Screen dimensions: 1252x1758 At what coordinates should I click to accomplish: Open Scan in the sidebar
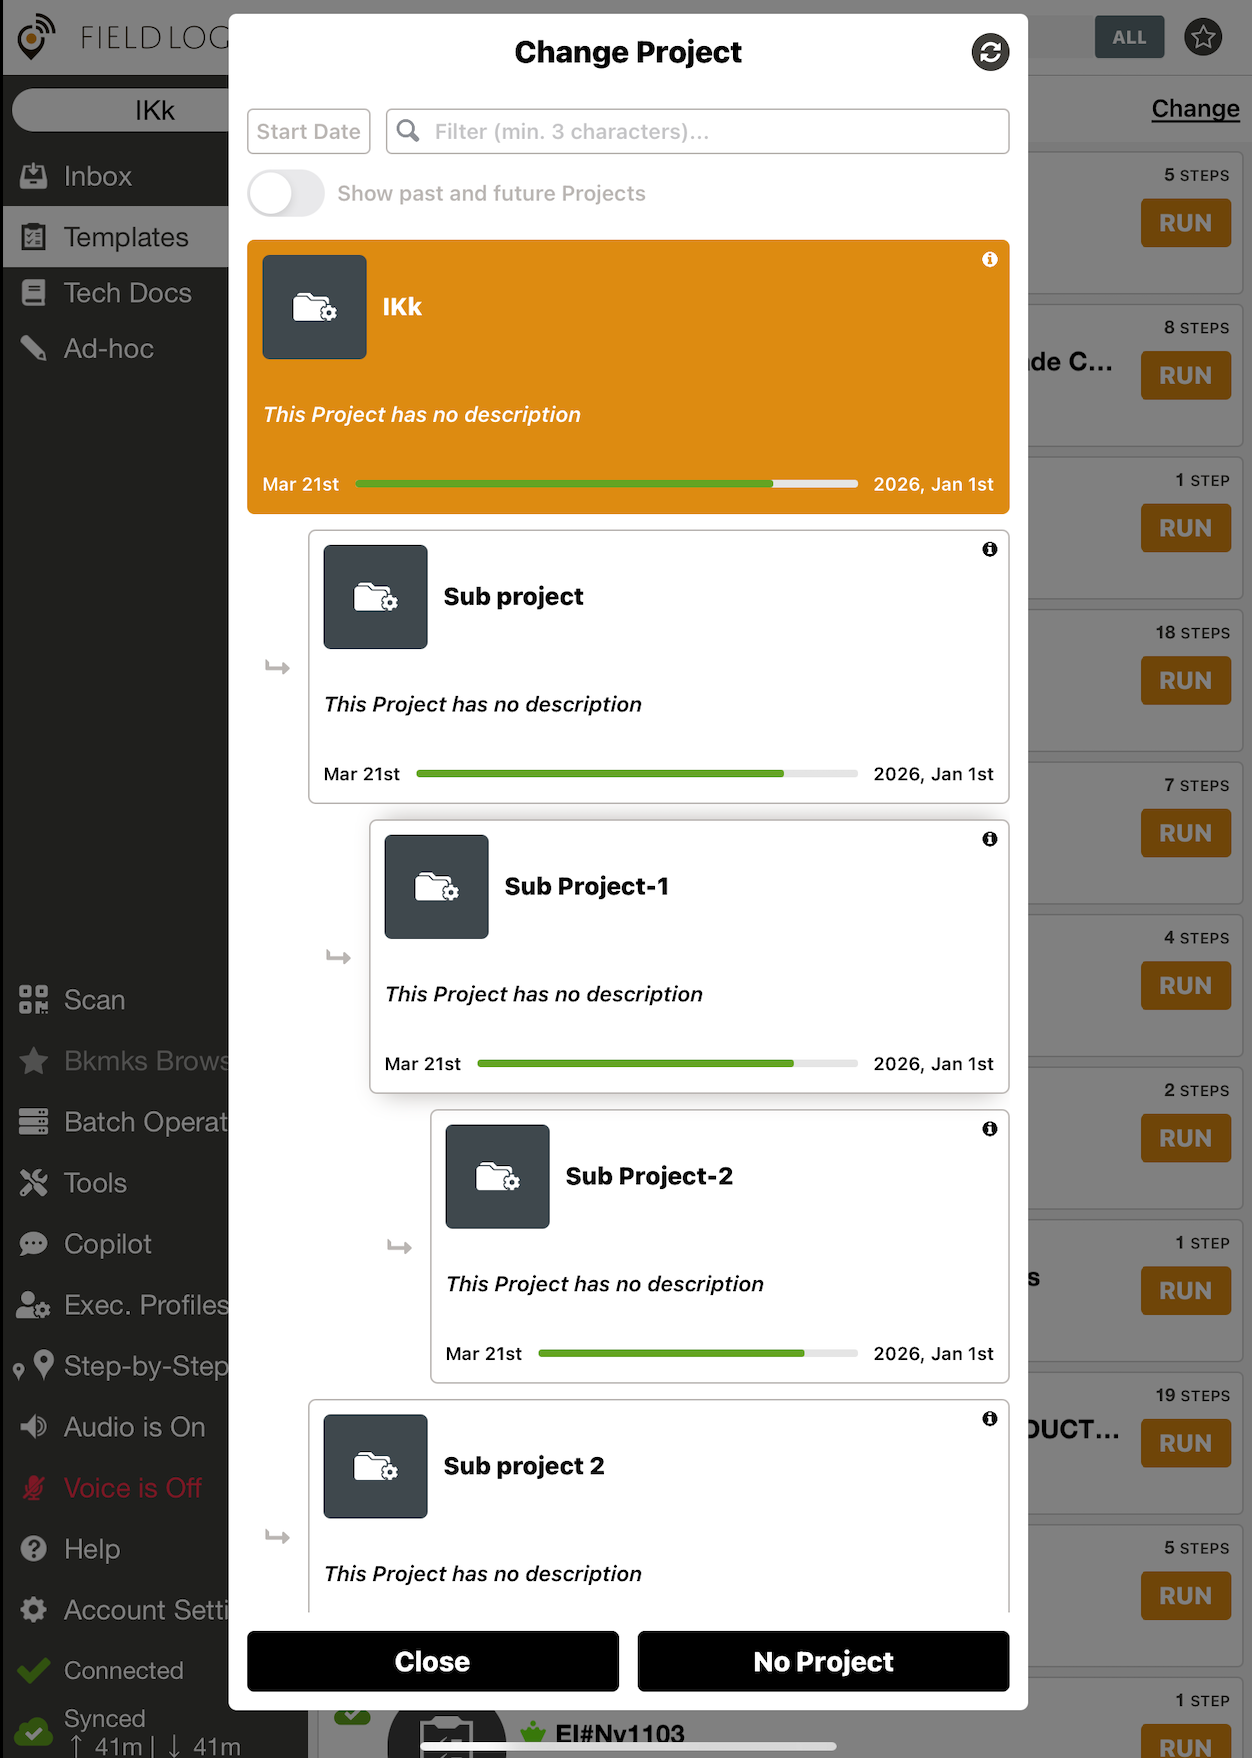pos(115,1000)
